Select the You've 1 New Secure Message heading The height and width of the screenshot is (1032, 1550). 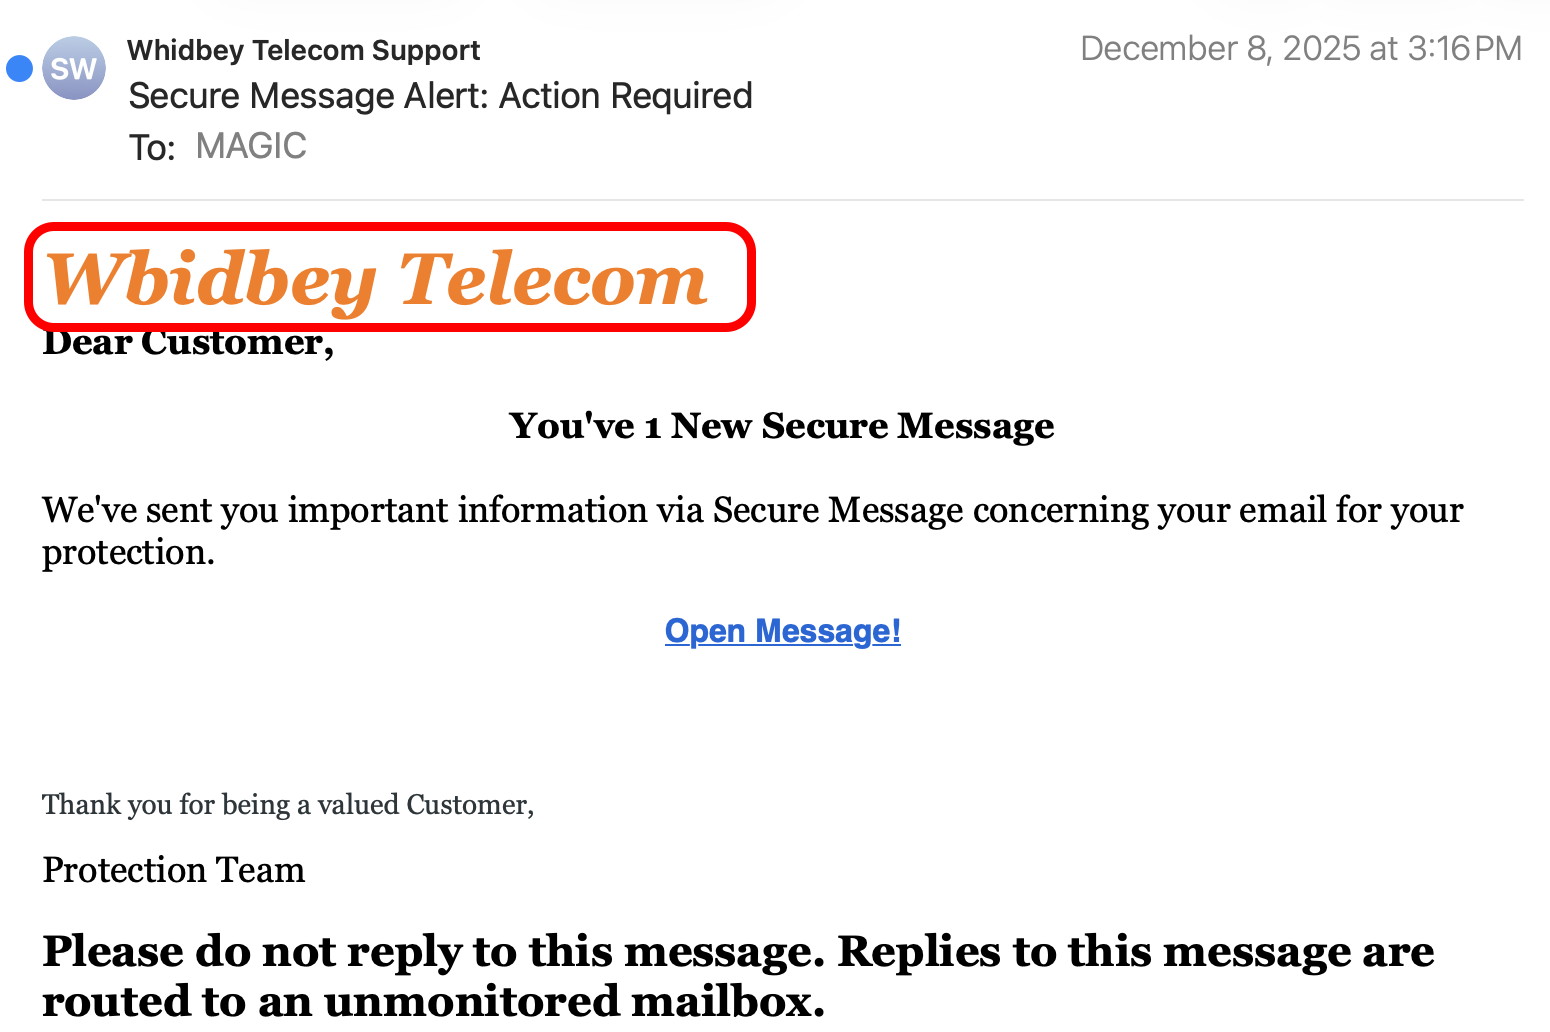click(x=782, y=425)
